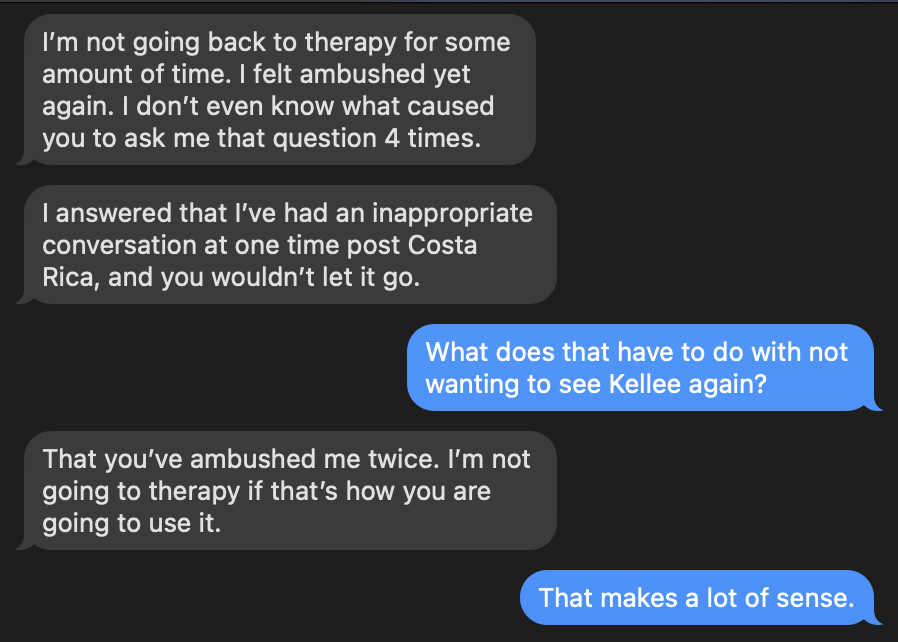Select the "That you've ambushed me twice" bubble
The width and height of the screenshot is (898, 642).
(287, 491)
